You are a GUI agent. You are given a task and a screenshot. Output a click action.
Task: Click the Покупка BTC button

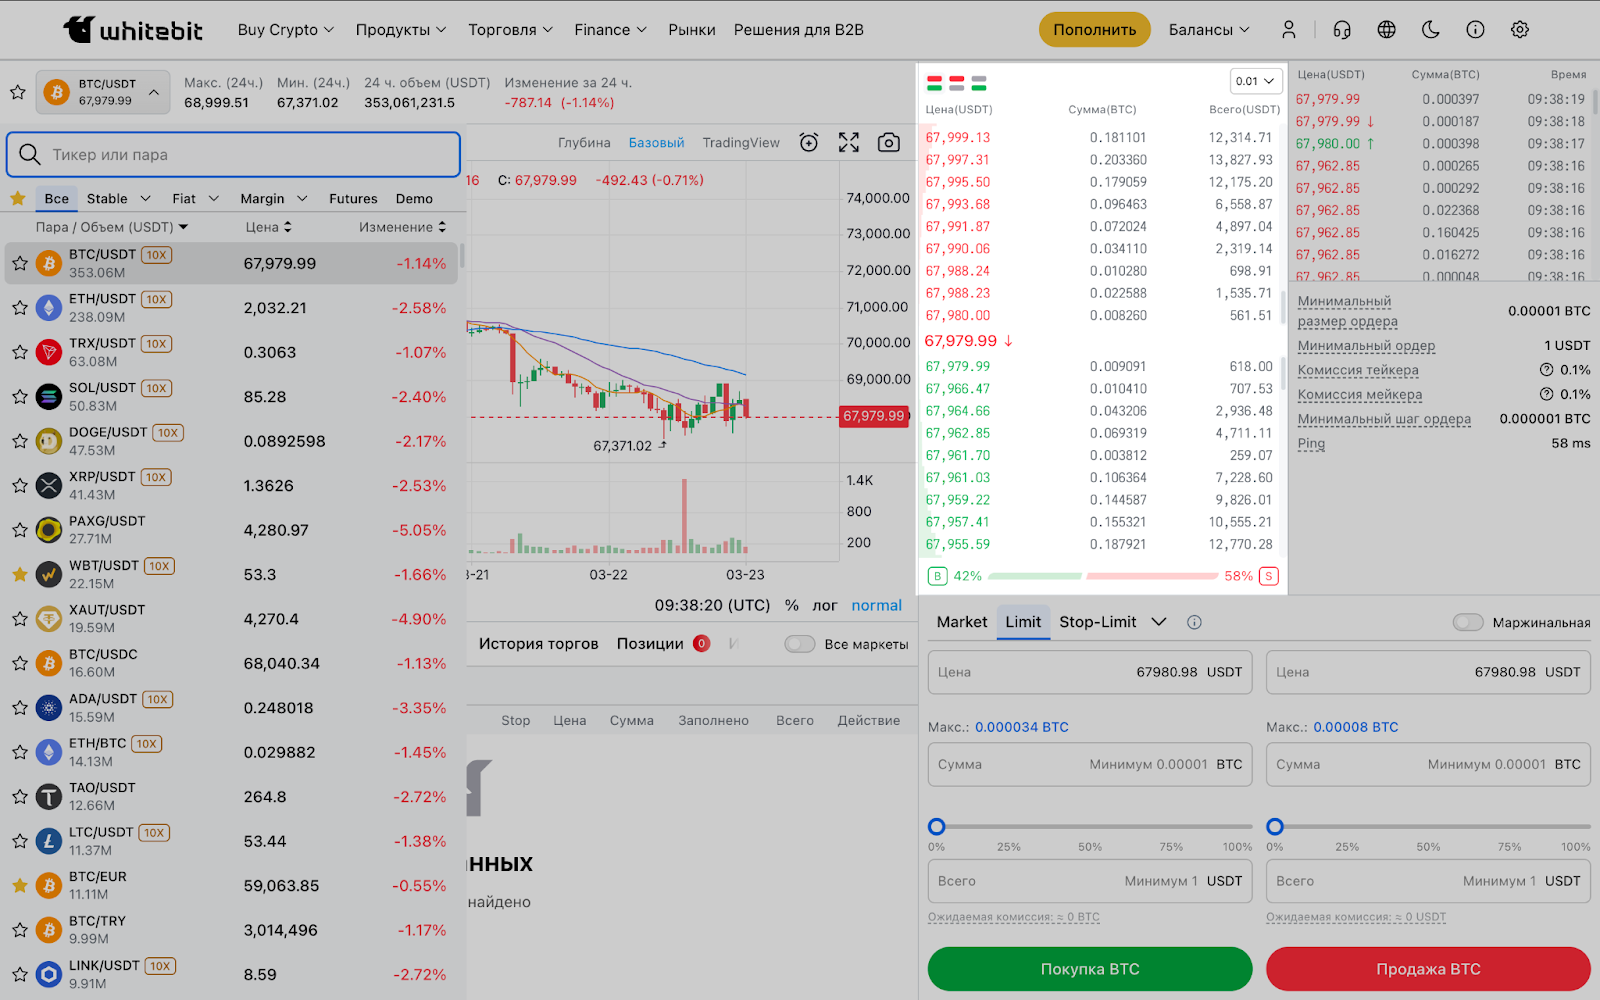[x=1090, y=969]
